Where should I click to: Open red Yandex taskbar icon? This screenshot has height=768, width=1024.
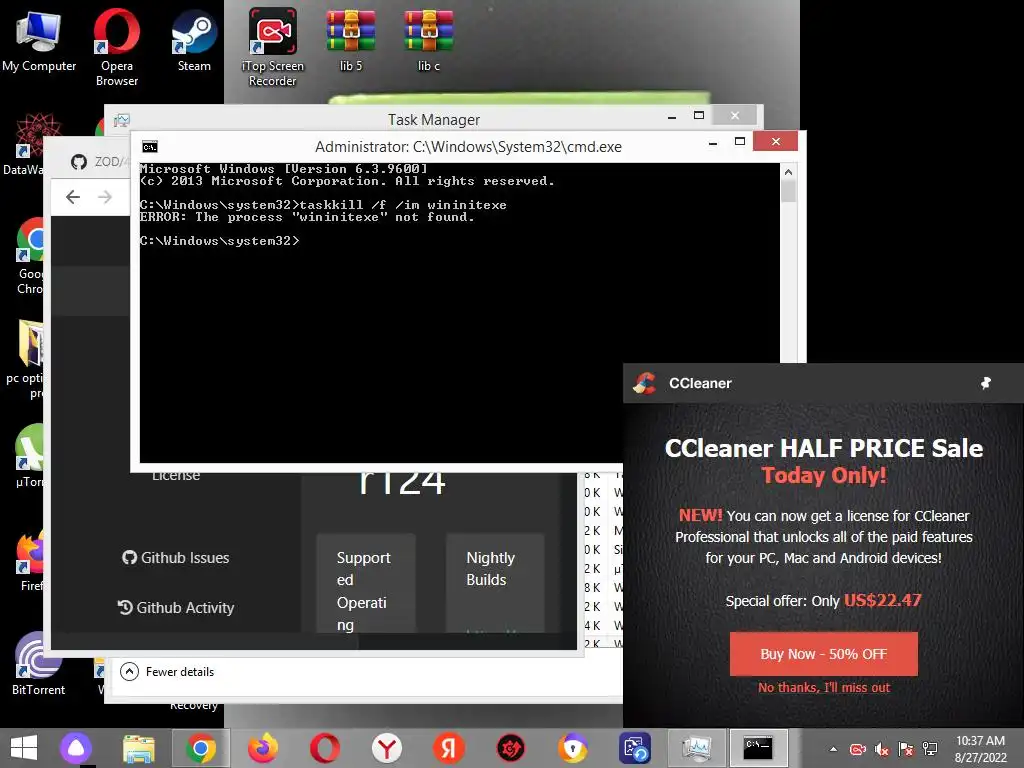click(449, 748)
